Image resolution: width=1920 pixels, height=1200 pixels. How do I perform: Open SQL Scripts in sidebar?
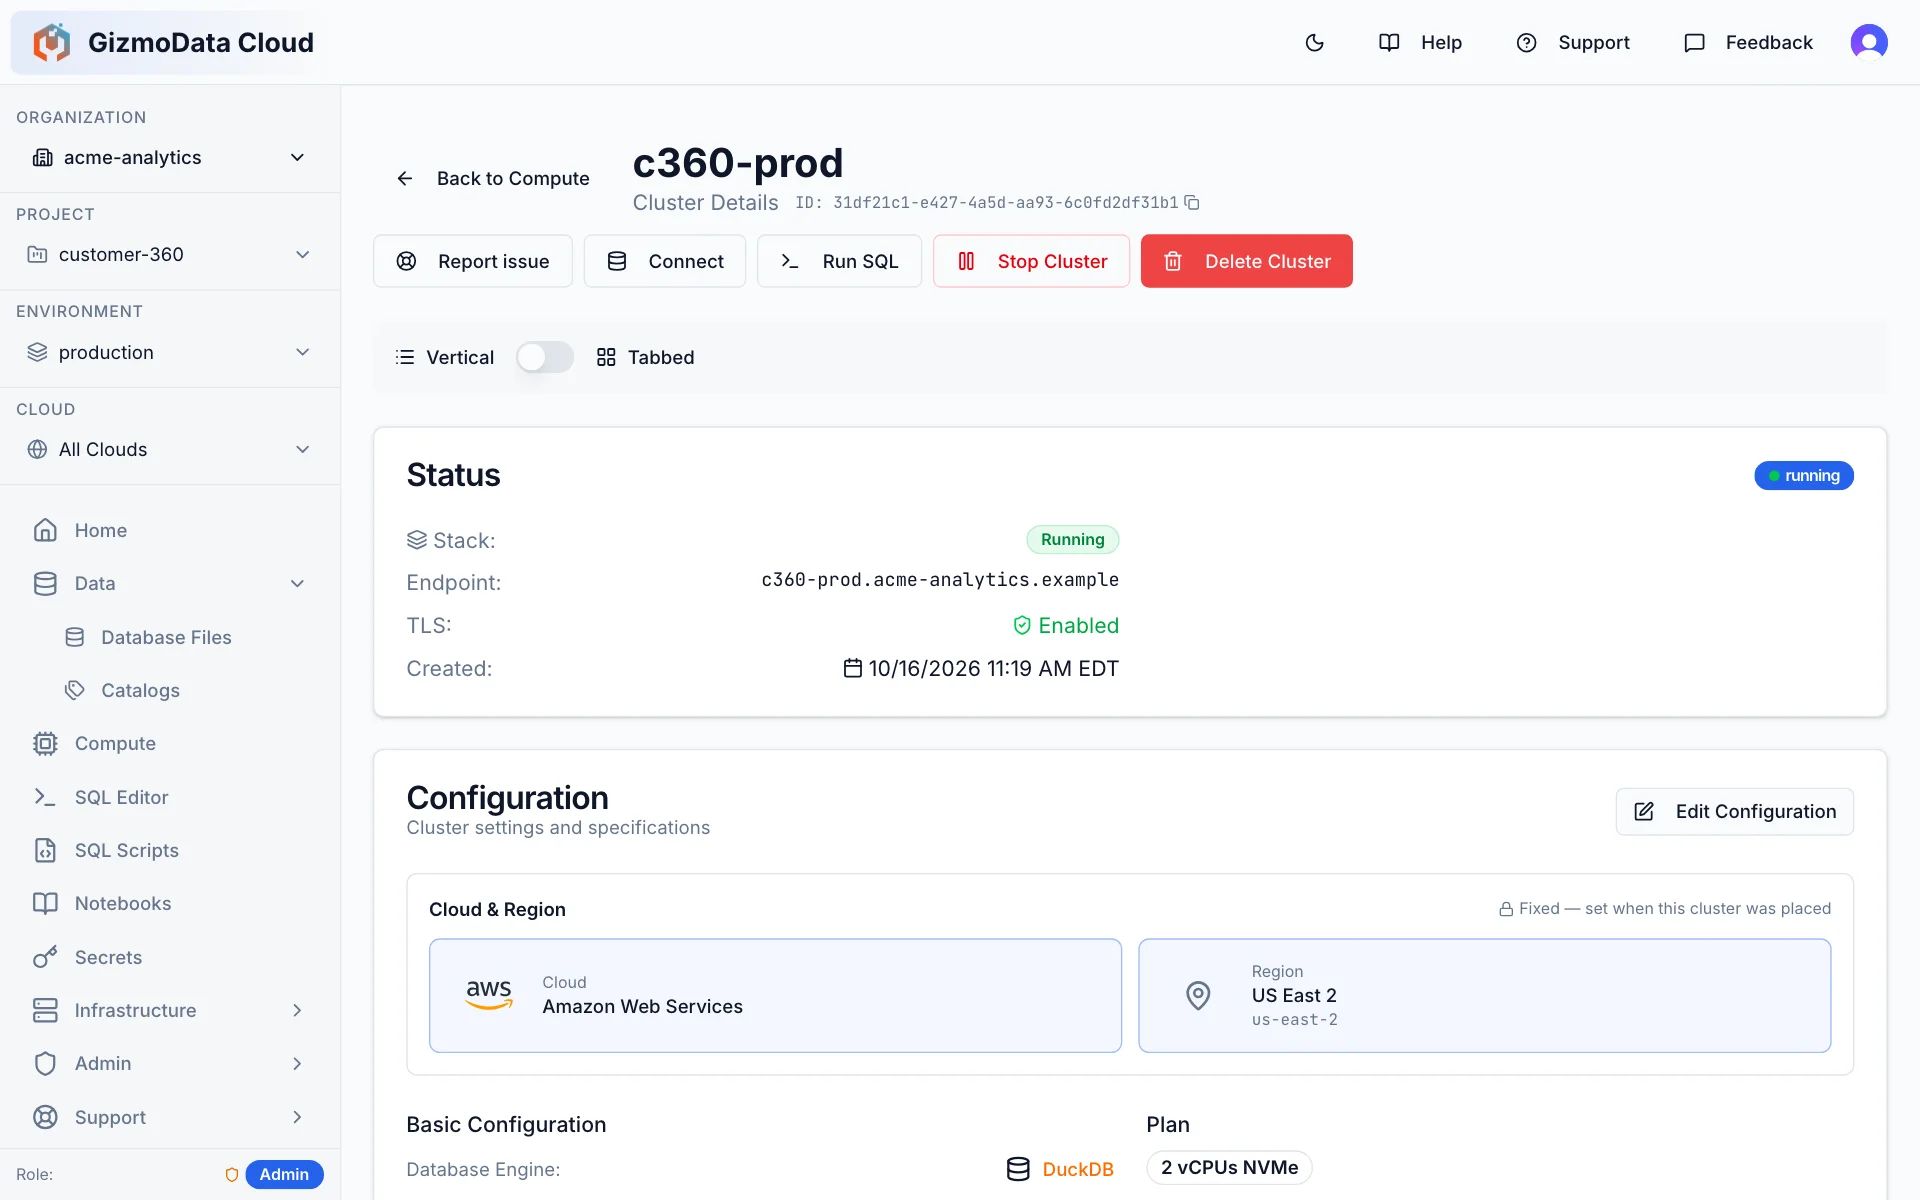(x=170, y=850)
